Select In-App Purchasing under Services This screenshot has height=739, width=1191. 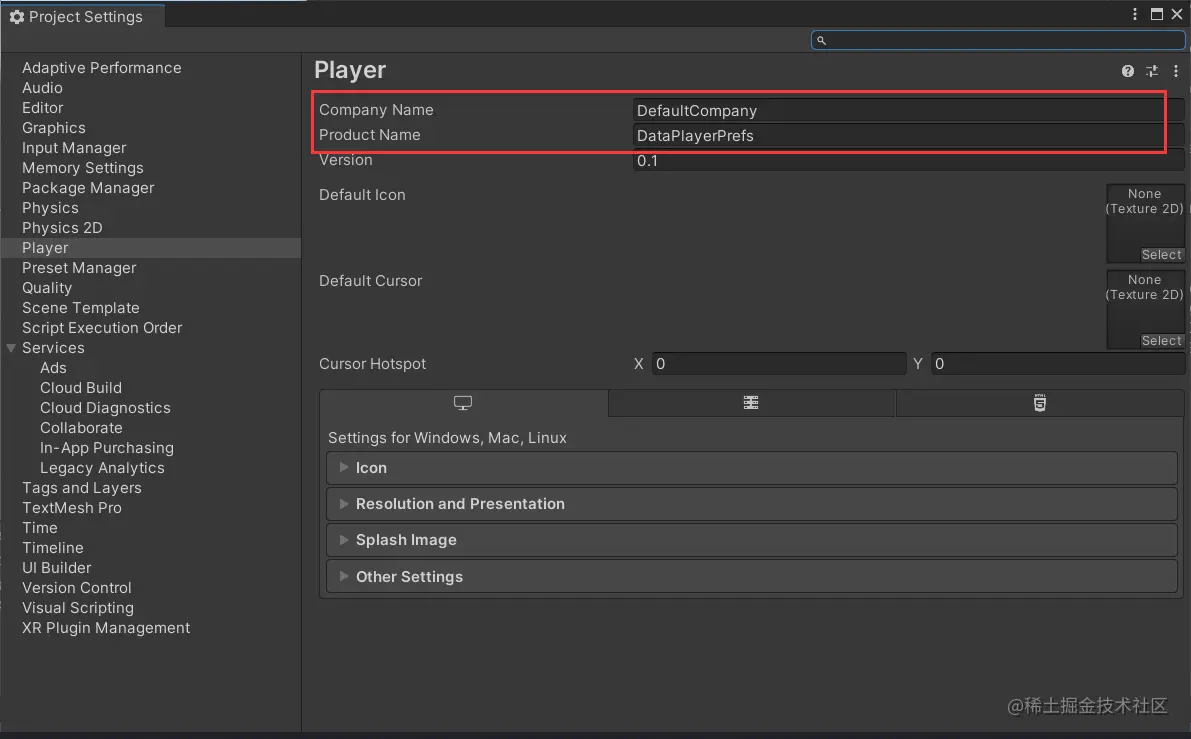coord(107,448)
